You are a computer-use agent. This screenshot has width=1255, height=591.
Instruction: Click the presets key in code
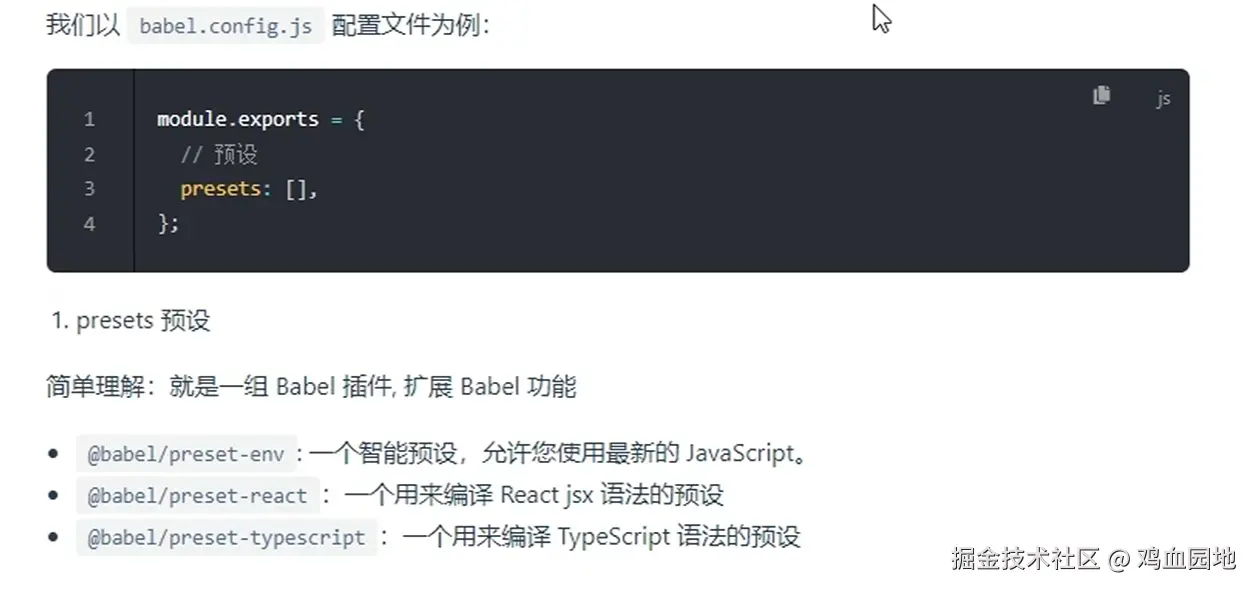coord(219,189)
